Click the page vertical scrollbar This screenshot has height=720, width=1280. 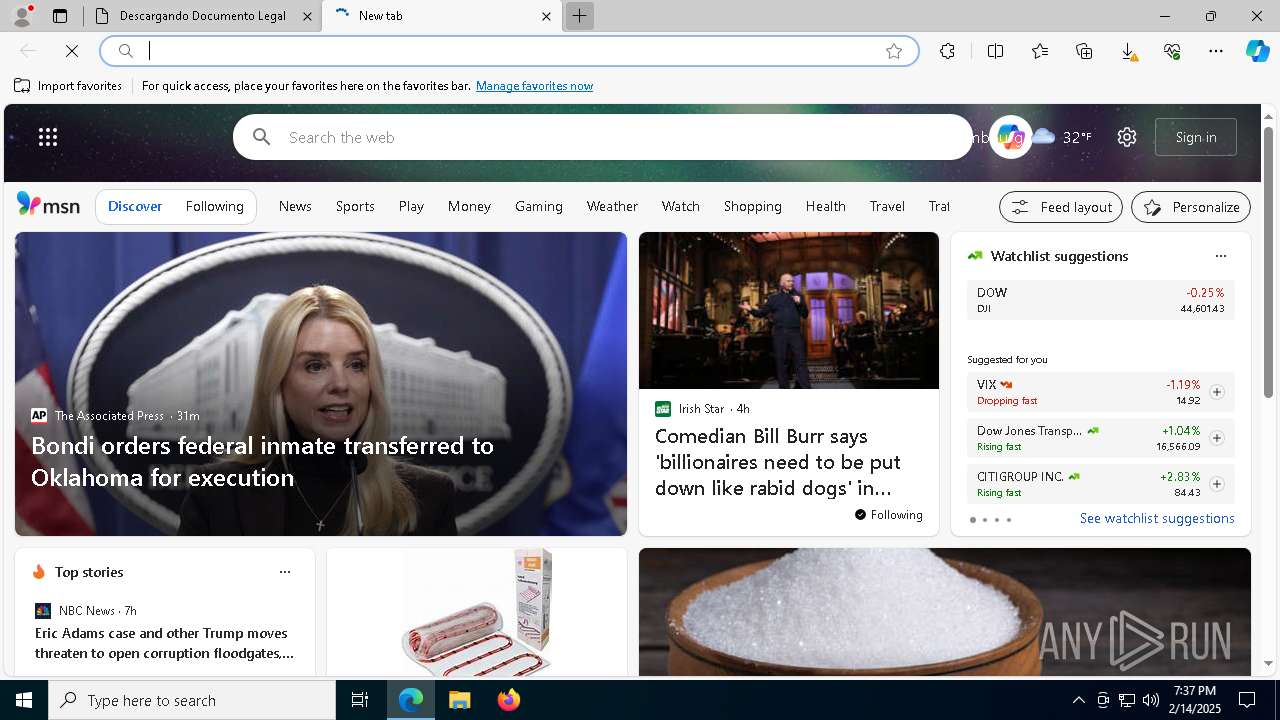pyautogui.click(x=1268, y=262)
